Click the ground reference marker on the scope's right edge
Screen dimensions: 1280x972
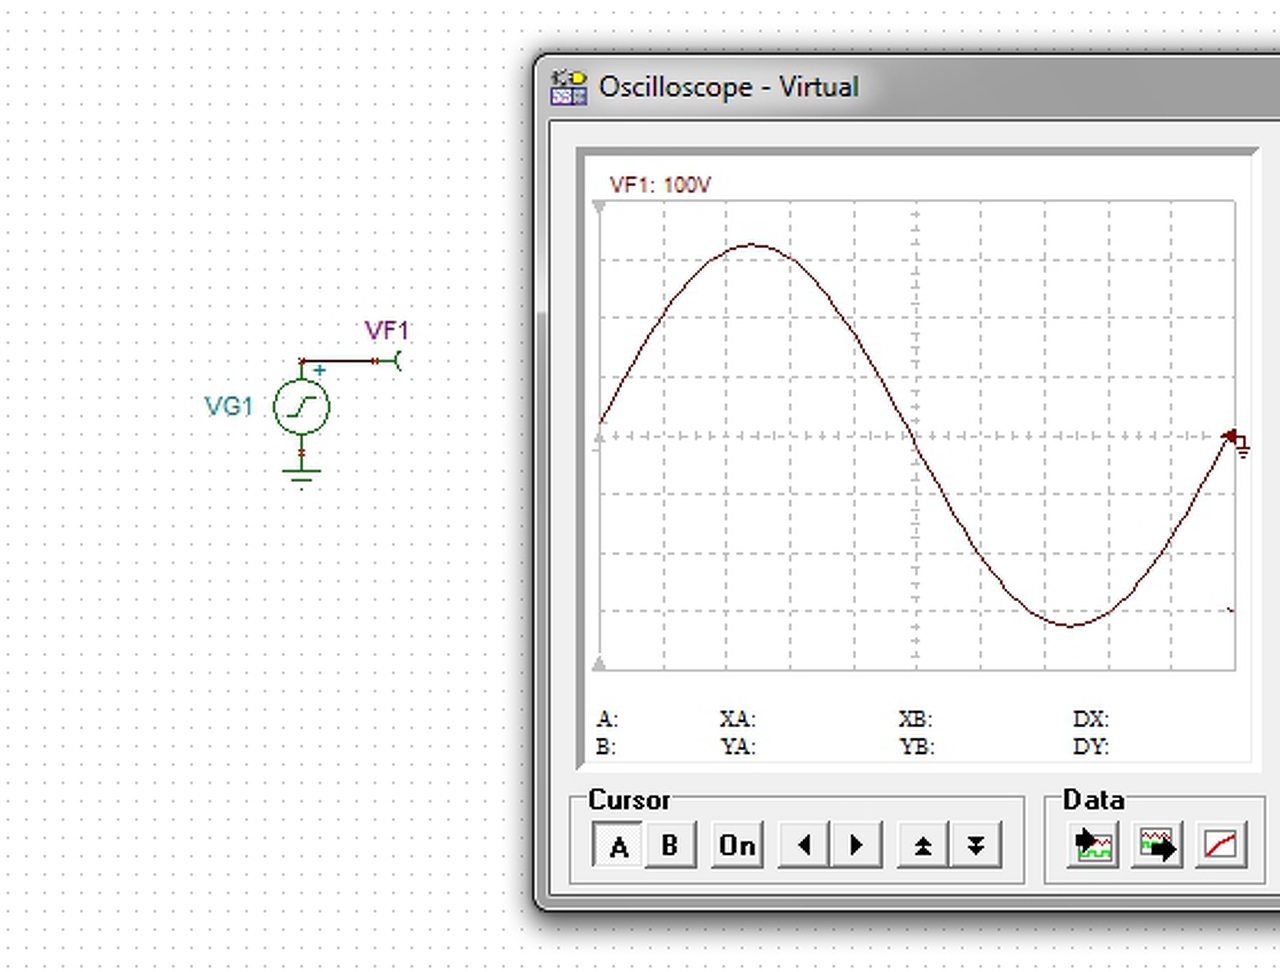[x=1238, y=442]
